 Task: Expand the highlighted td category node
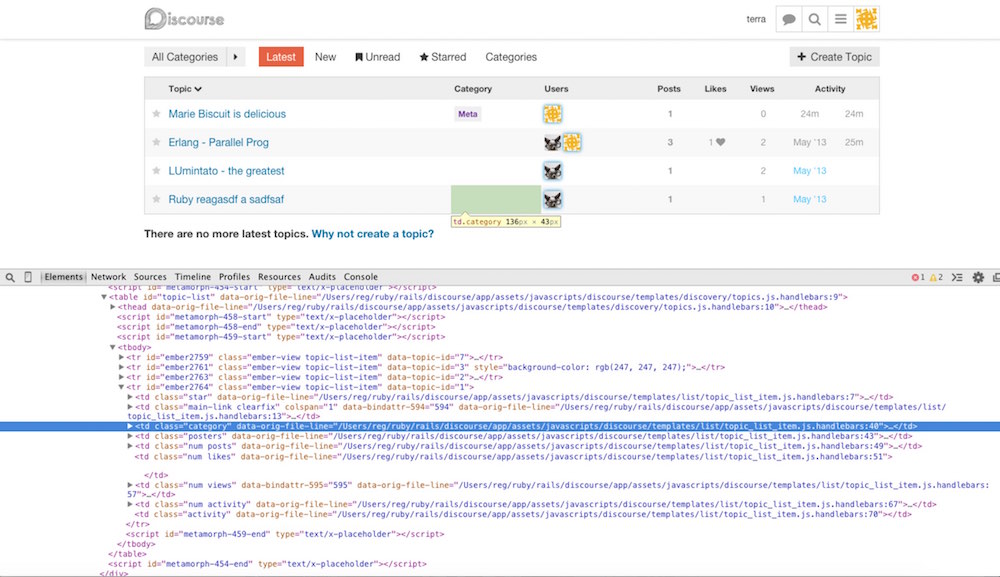coord(130,427)
